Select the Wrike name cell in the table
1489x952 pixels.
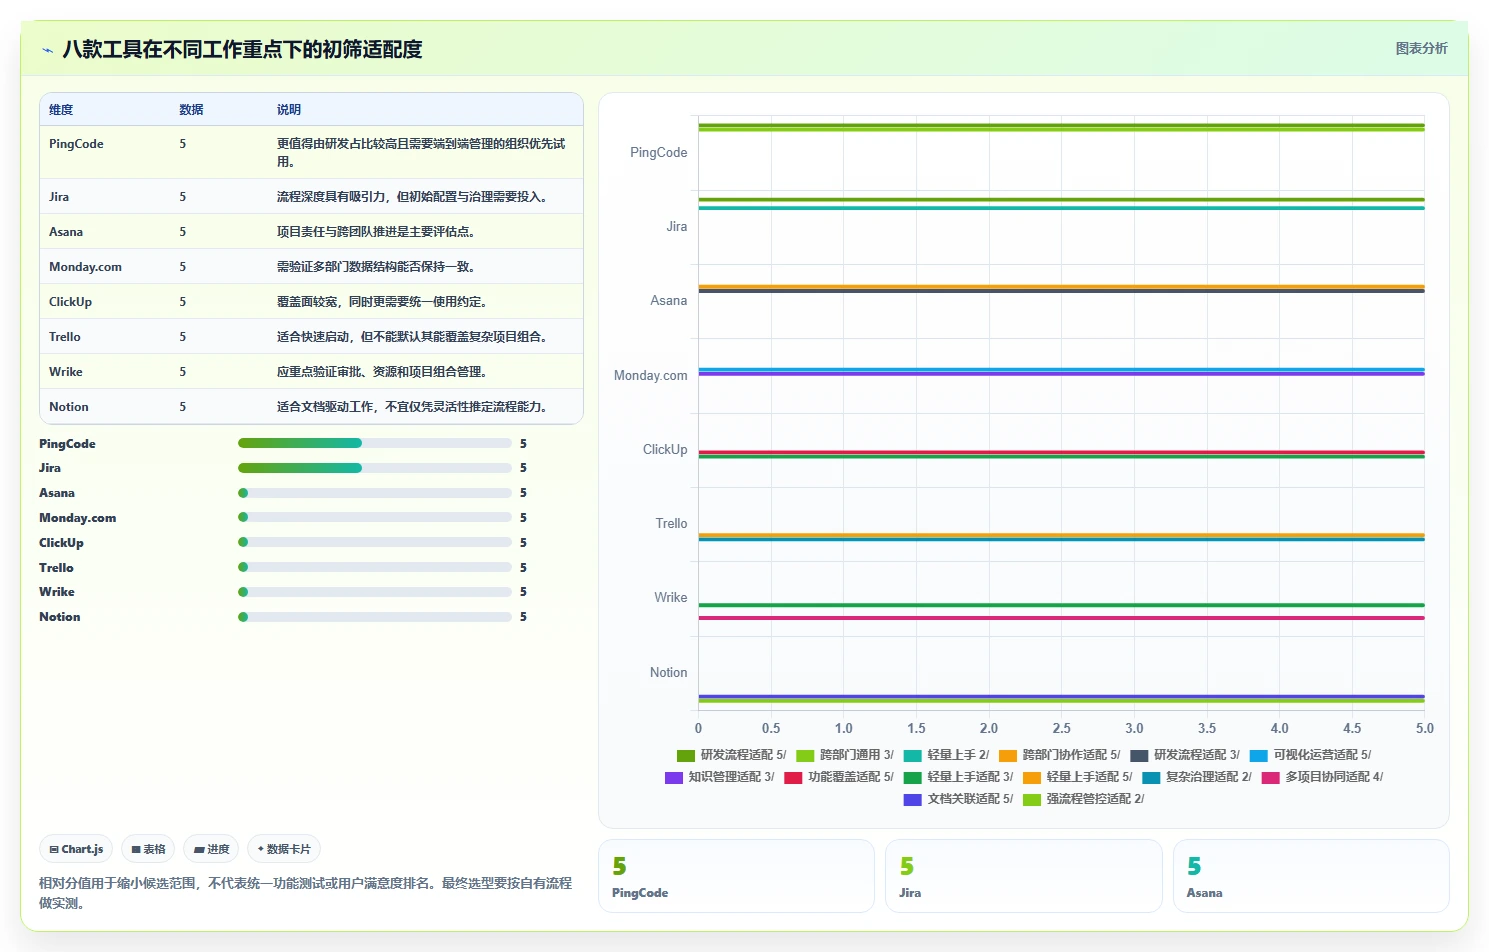[66, 372]
